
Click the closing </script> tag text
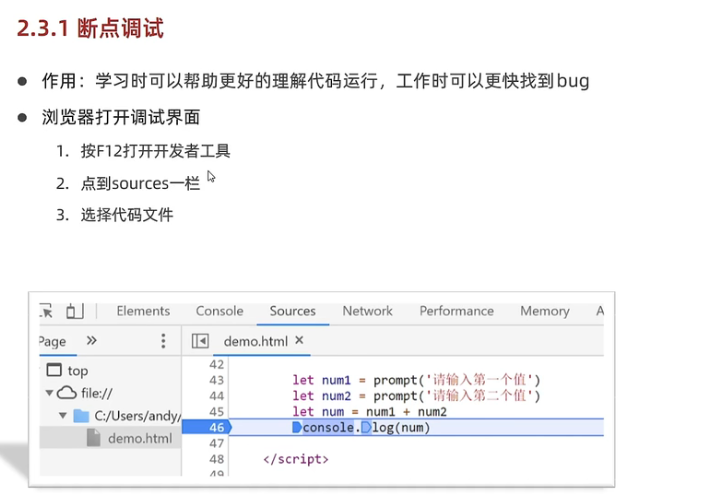click(296, 459)
